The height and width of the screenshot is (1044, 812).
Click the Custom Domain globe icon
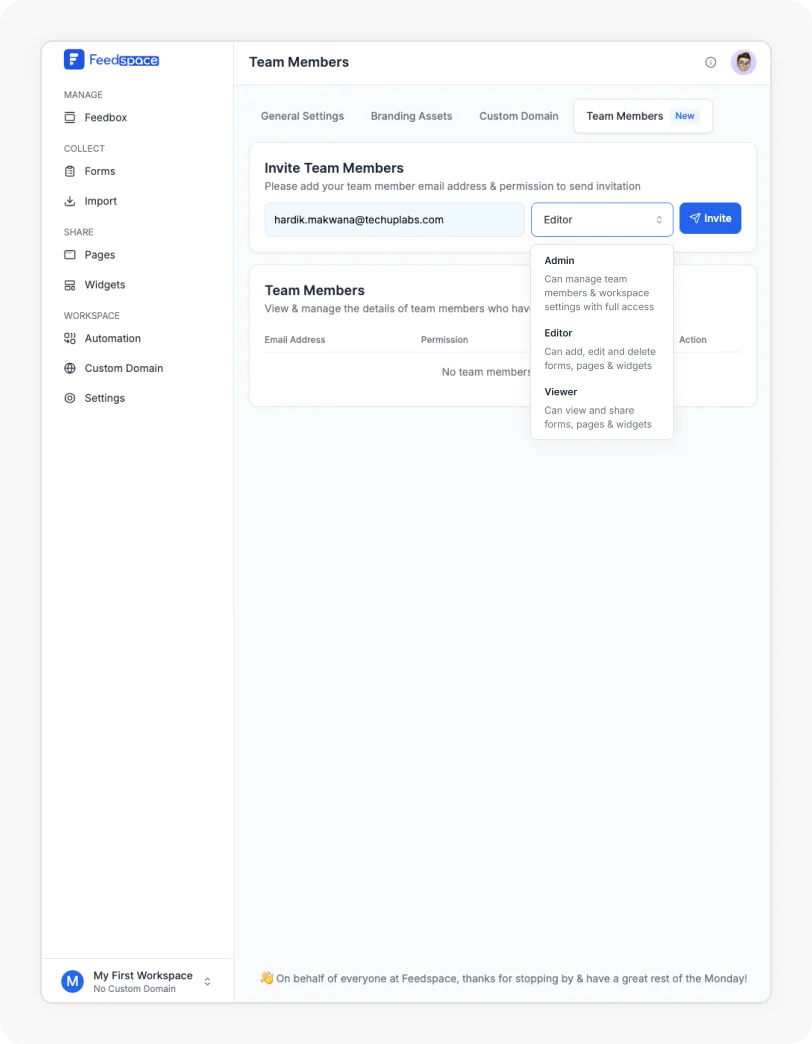(69, 368)
